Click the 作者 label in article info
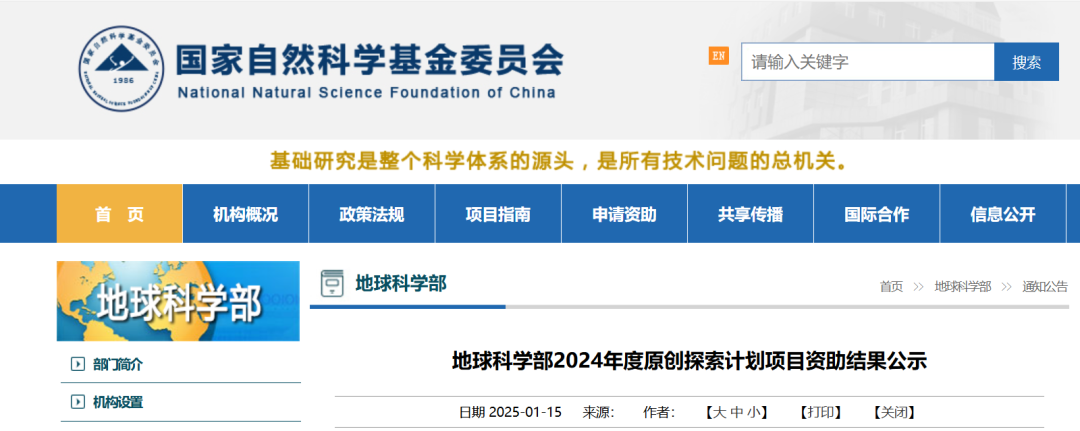 659,412
